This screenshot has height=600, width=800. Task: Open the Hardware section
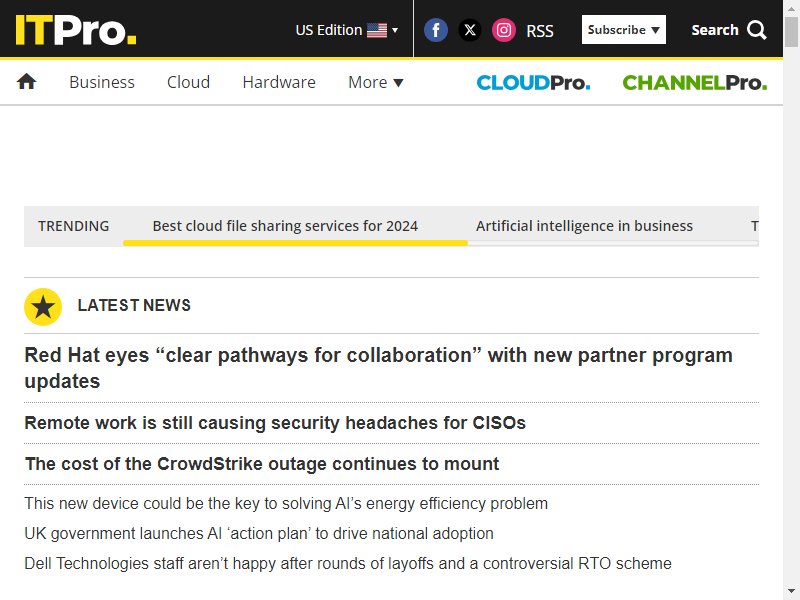coord(279,82)
